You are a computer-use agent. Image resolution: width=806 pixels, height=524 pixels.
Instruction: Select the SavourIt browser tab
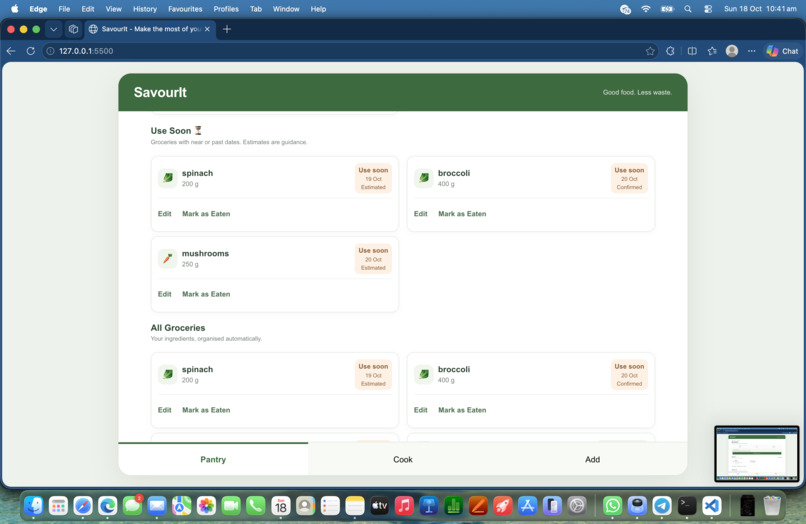click(149, 29)
